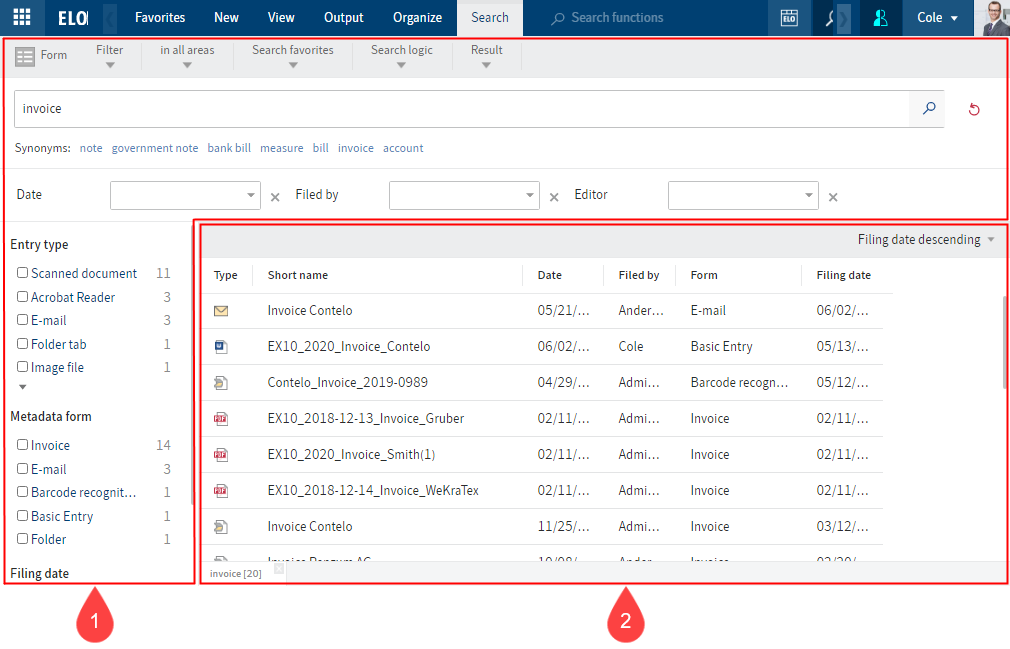1010x649 pixels.
Task: Switch to the Output tab
Action: pos(343,18)
